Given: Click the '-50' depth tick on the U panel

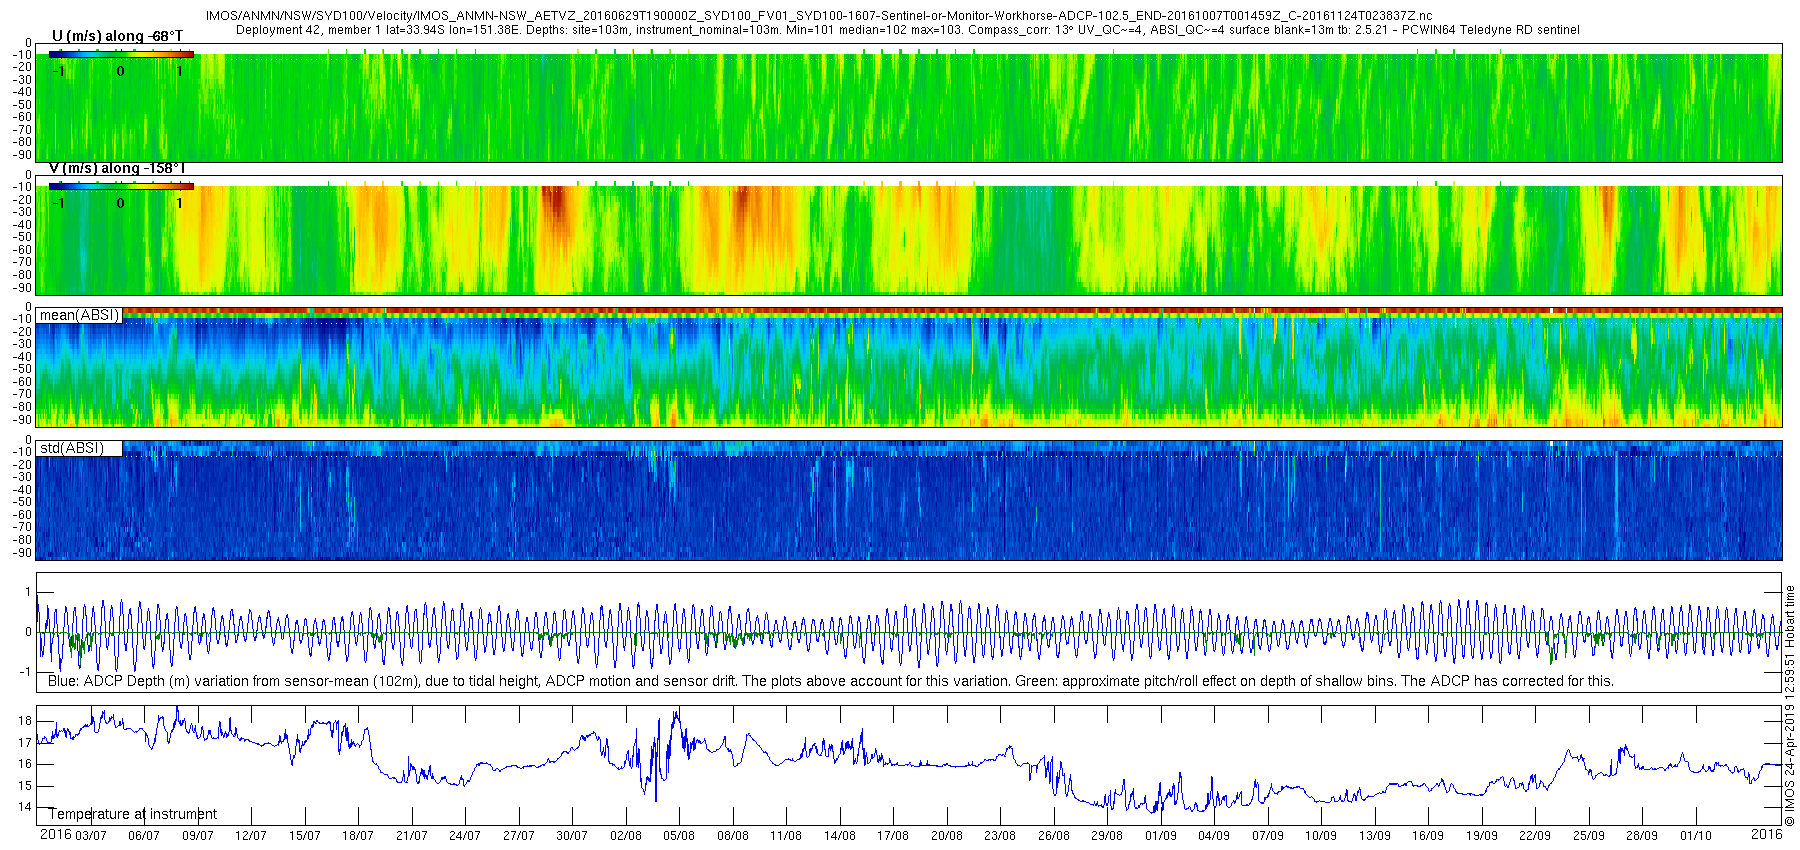Looking at the screenshot, I should [x=22, y=104].
